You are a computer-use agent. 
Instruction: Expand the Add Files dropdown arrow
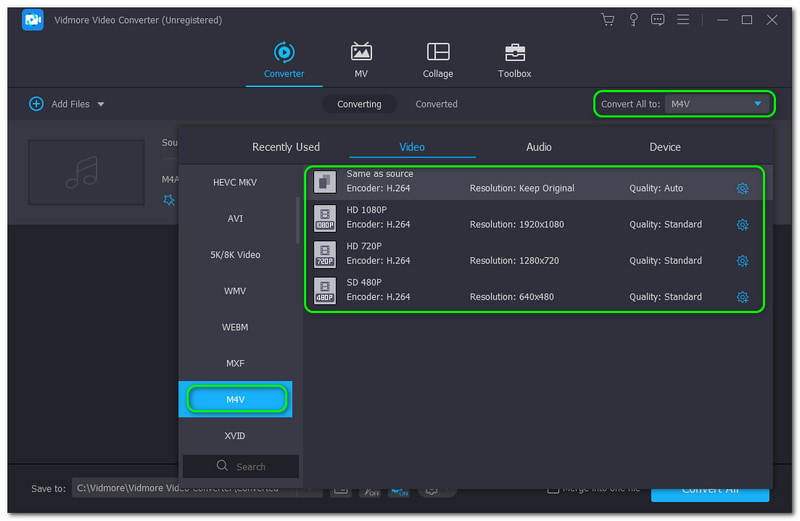pyautogui.click(x=101, y=104)
